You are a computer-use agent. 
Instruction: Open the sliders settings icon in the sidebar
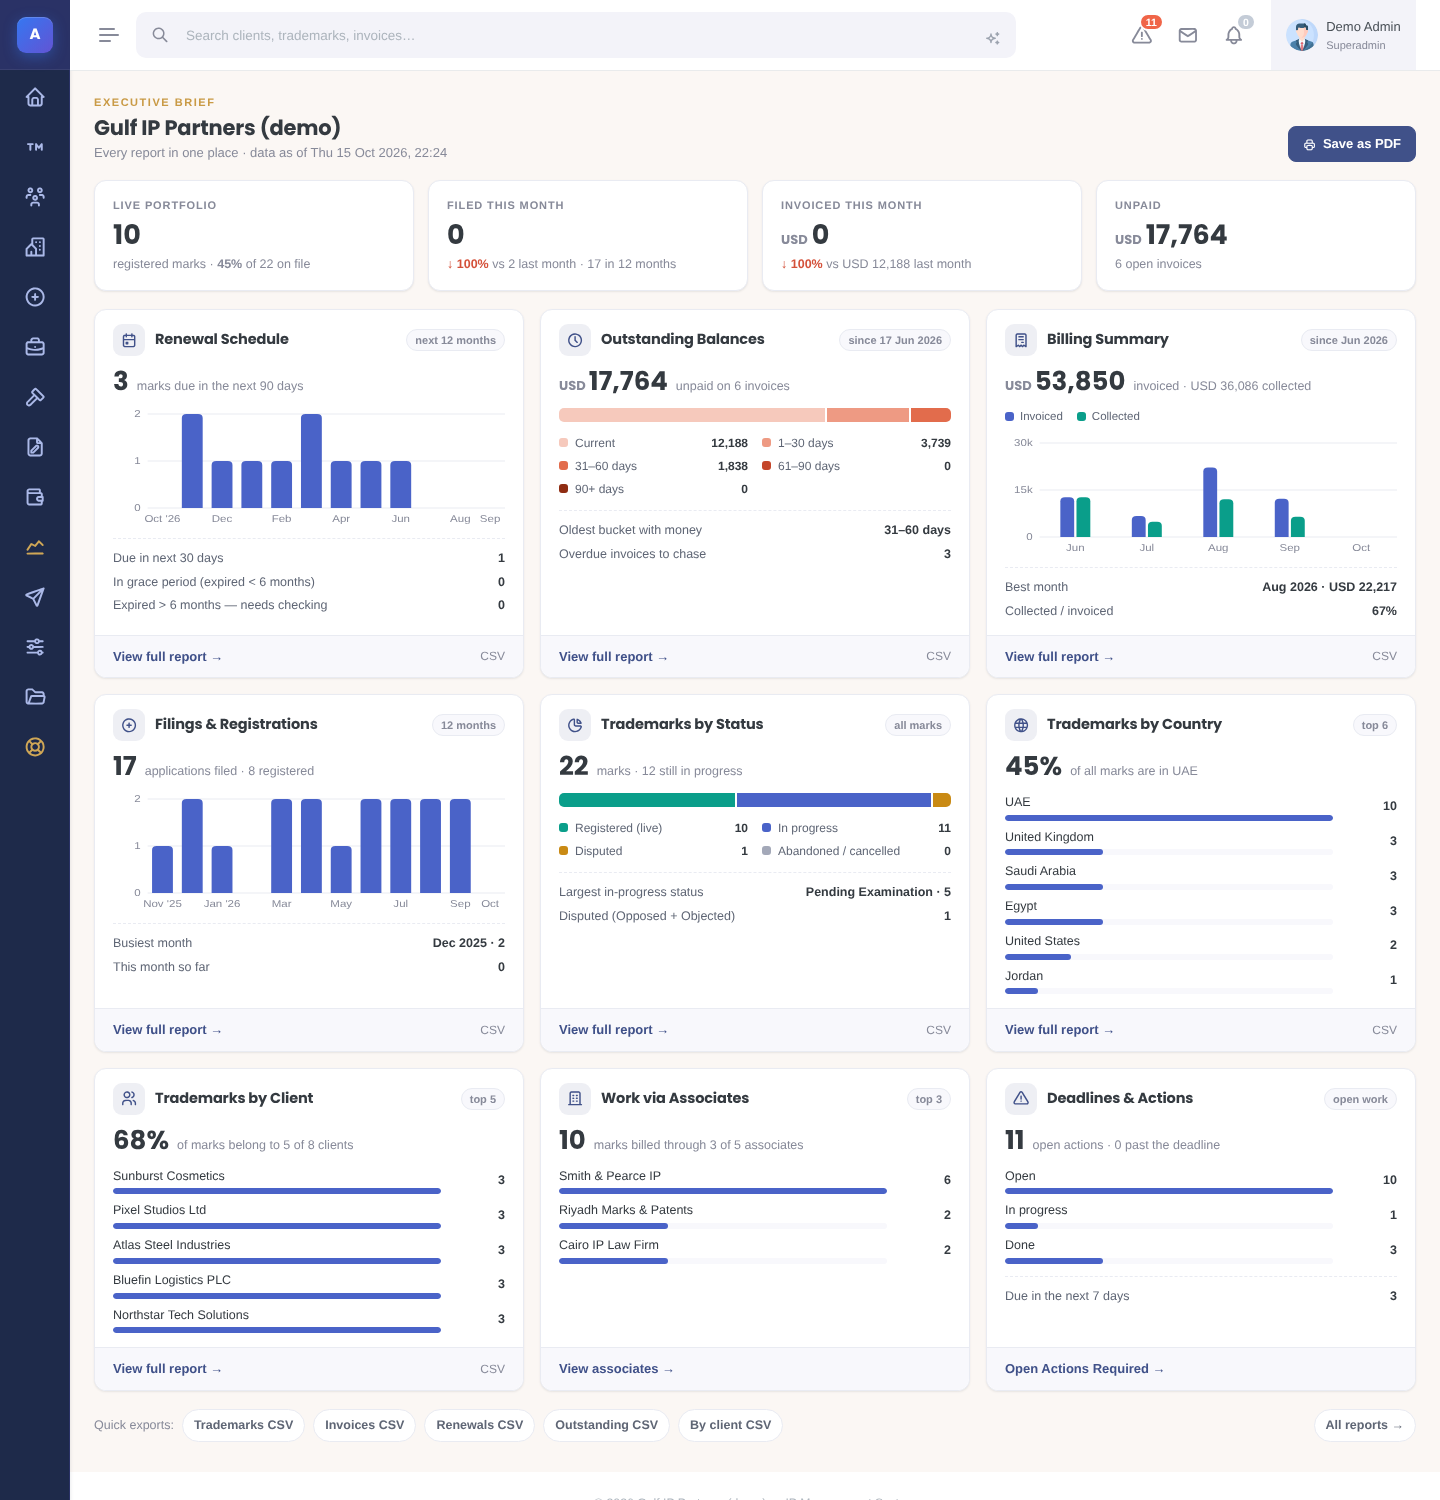(35, 647)
